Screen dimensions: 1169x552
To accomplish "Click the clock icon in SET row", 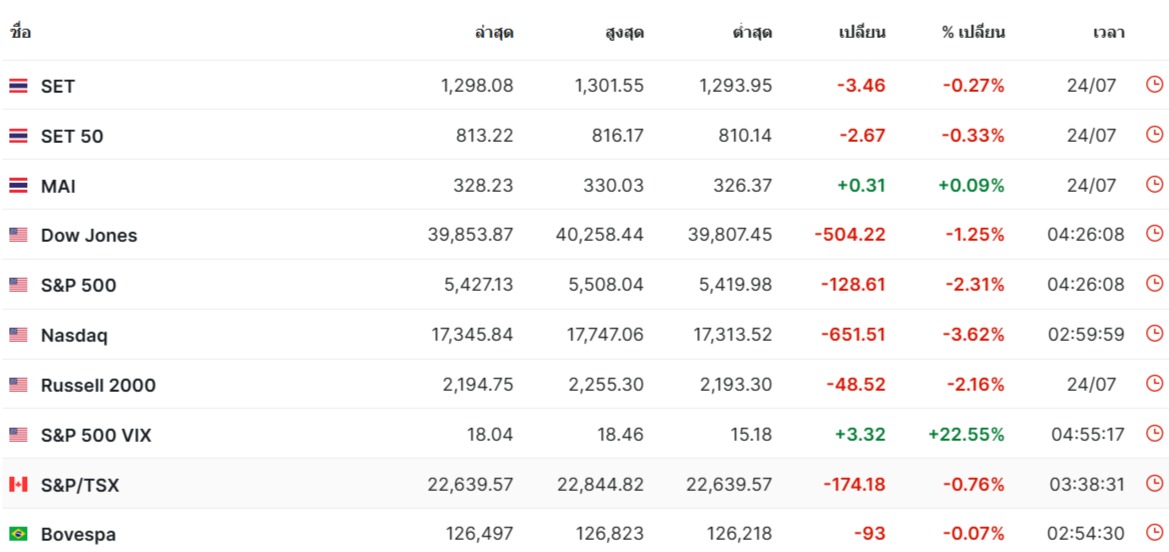I will pos(1153,85).
